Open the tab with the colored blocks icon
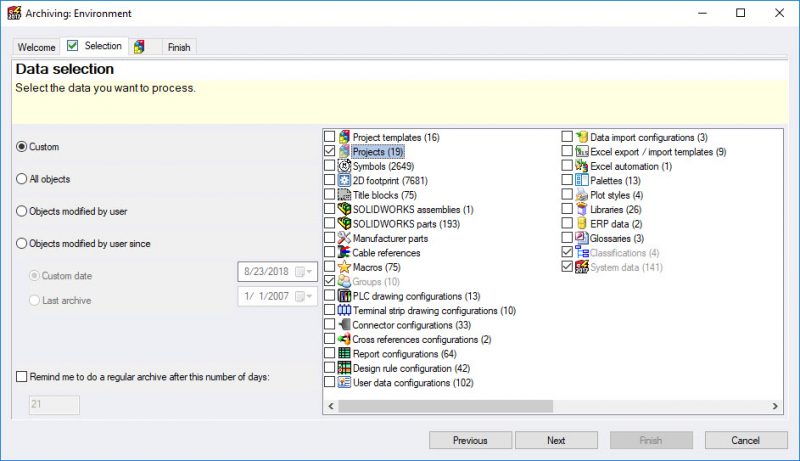 tap(145, 47)
